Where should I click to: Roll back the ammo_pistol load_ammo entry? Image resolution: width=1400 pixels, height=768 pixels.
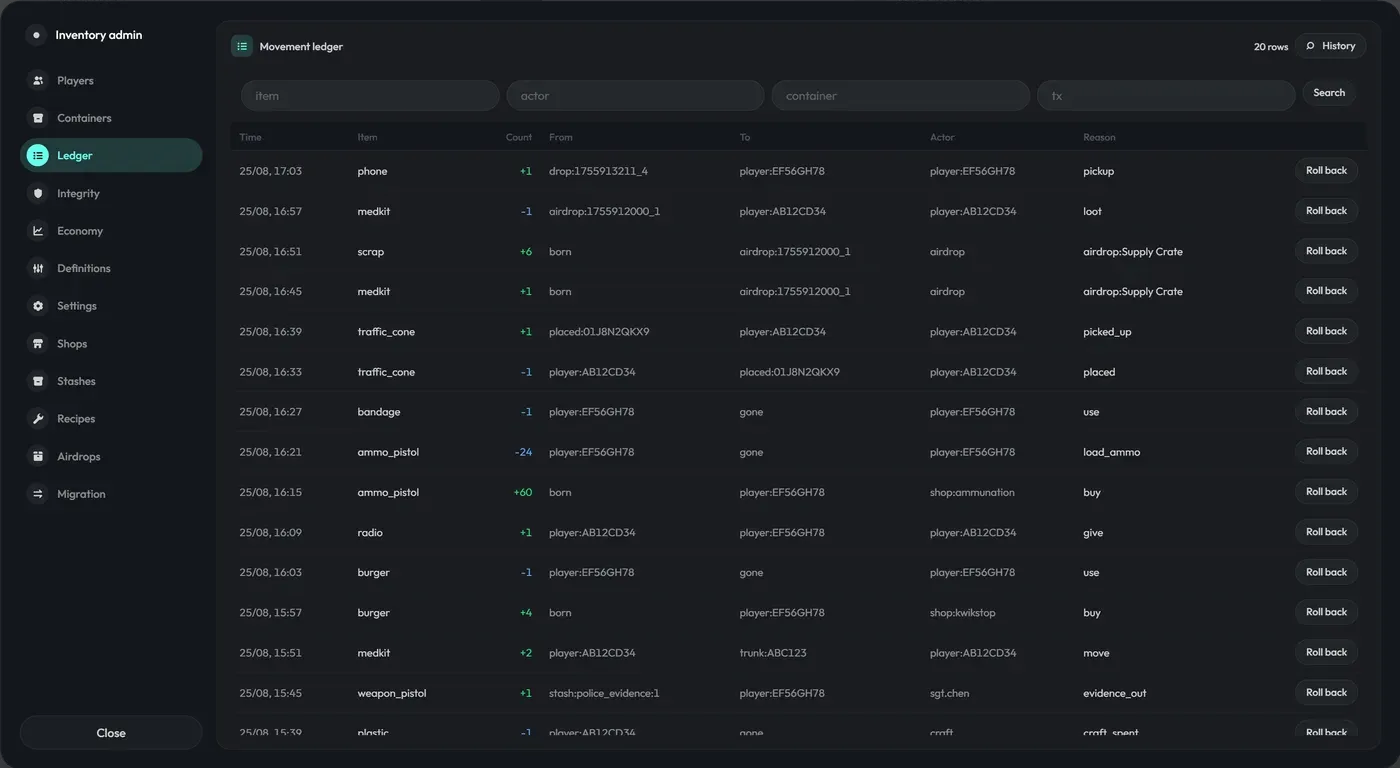coord(1326,451)
